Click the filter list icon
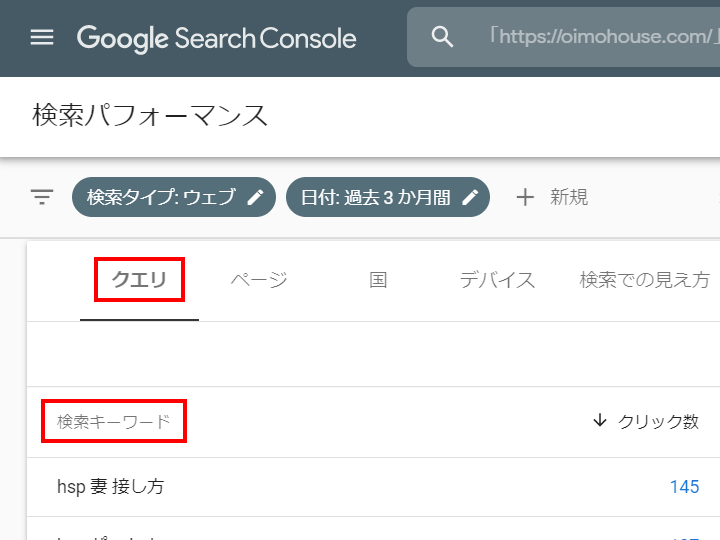Image resolution: width=720 pixels, height=540 pixels. coord(42,197)
